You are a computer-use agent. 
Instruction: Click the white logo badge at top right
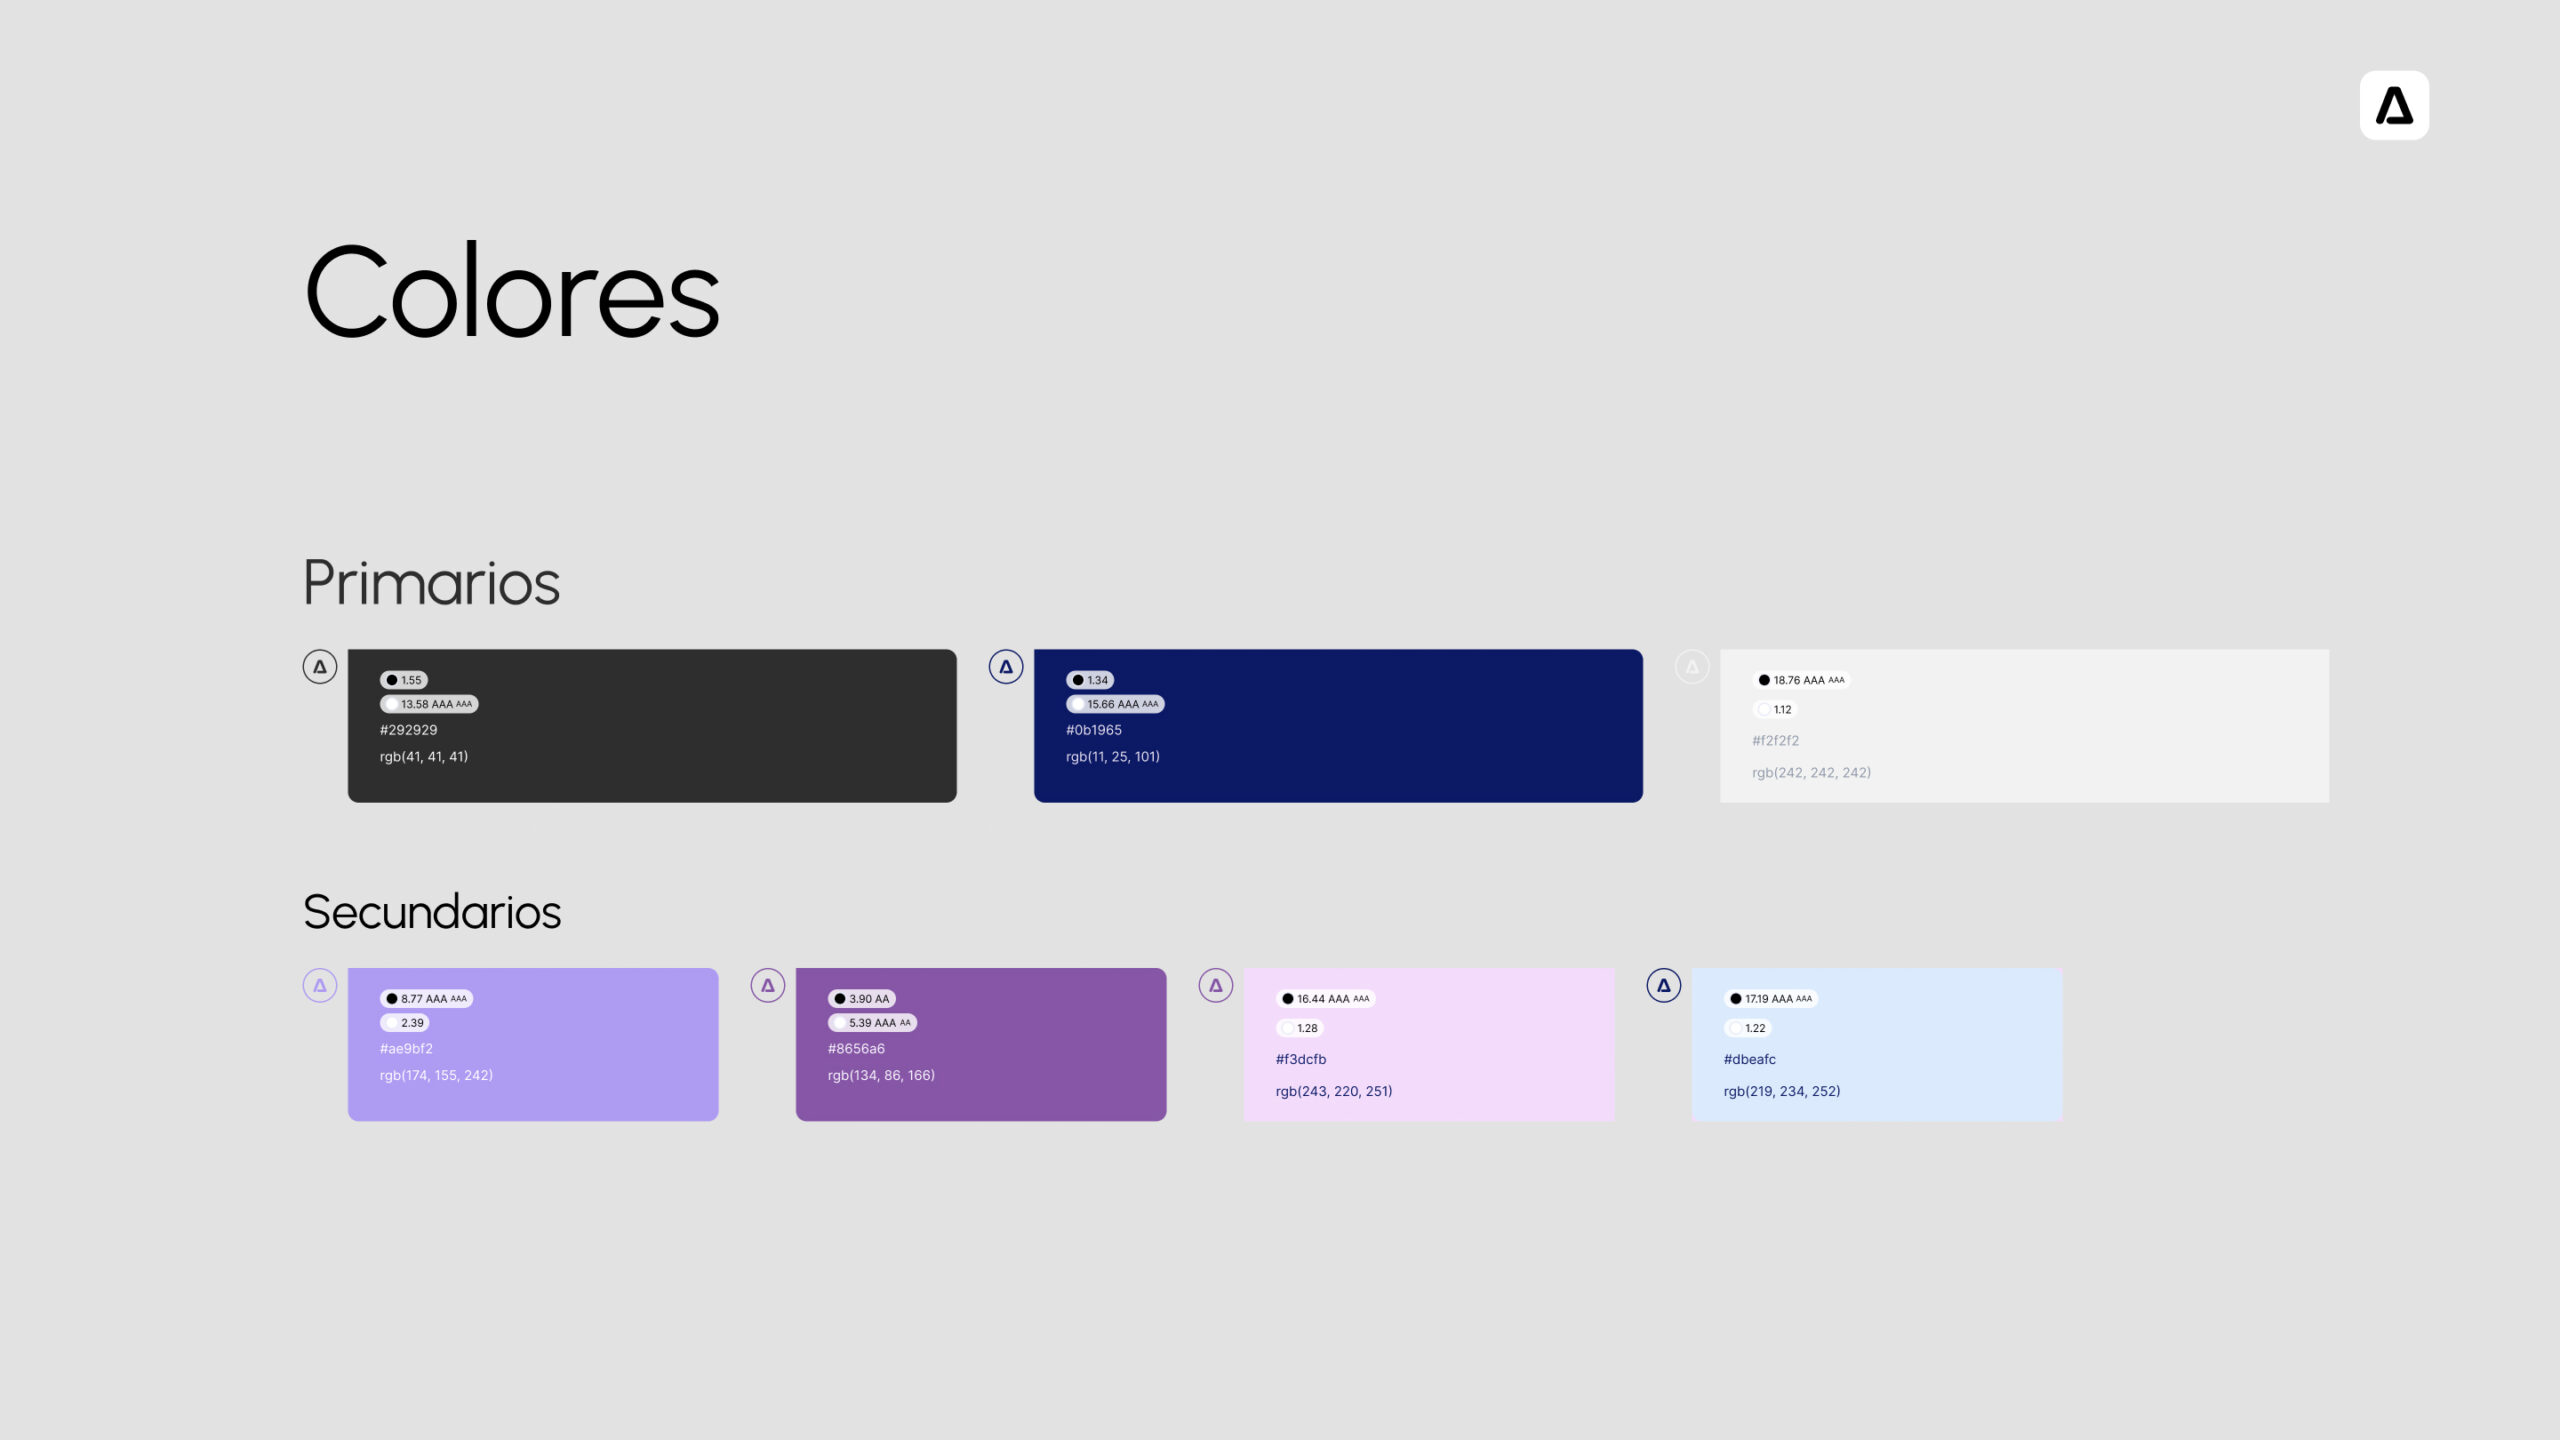coord(2393,105)
